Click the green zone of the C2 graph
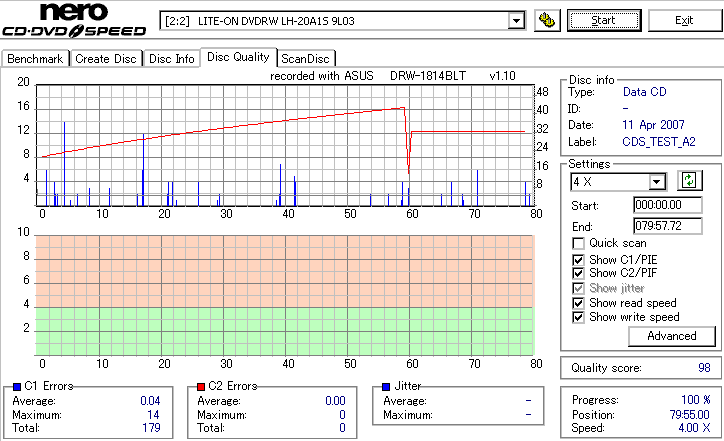This screenshot has height=441, width=724. pyautogui.click(x=284, y=331)
